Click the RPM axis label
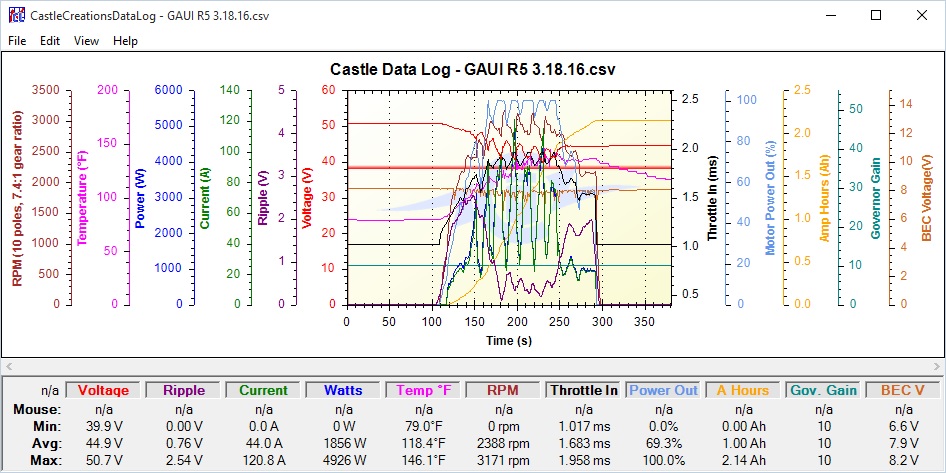 [x=17, y=198]
